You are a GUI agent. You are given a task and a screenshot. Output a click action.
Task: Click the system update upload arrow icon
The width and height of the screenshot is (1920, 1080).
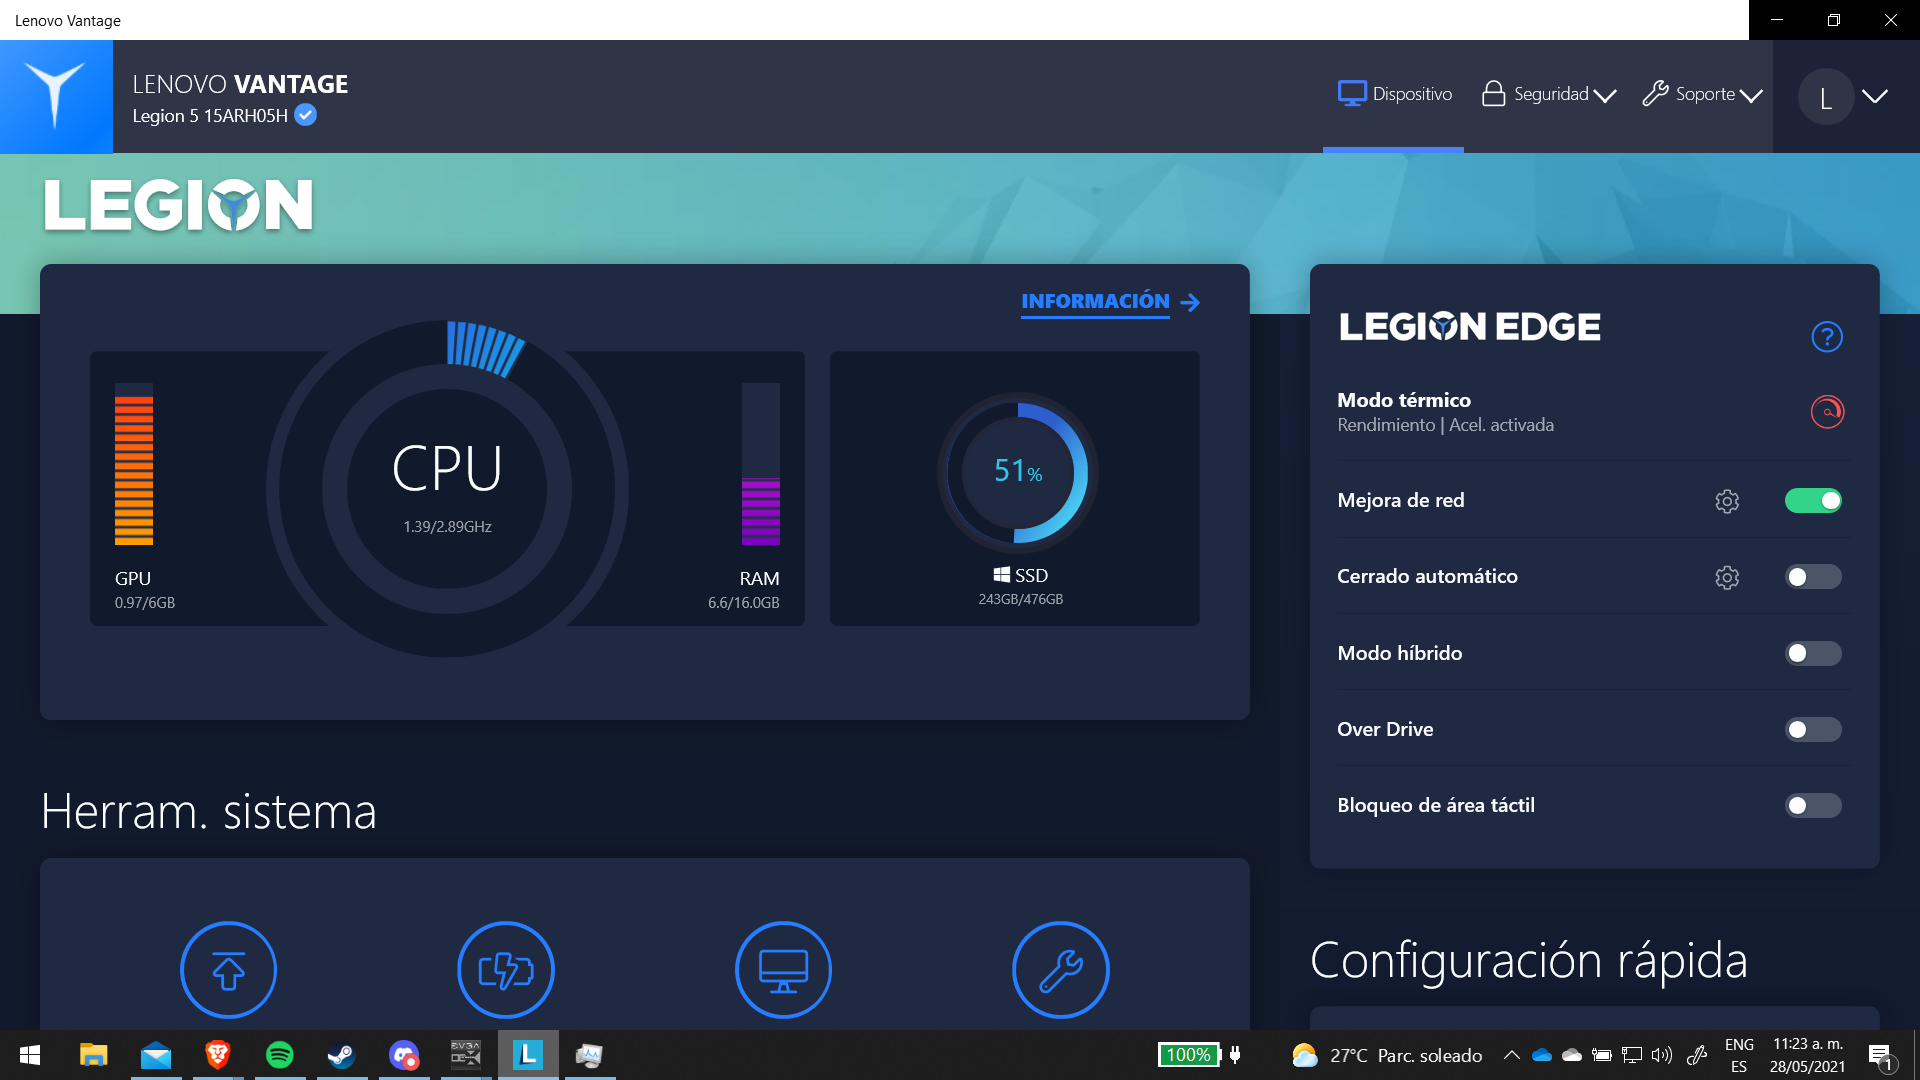pyautogui.click(x=228, y=970)
